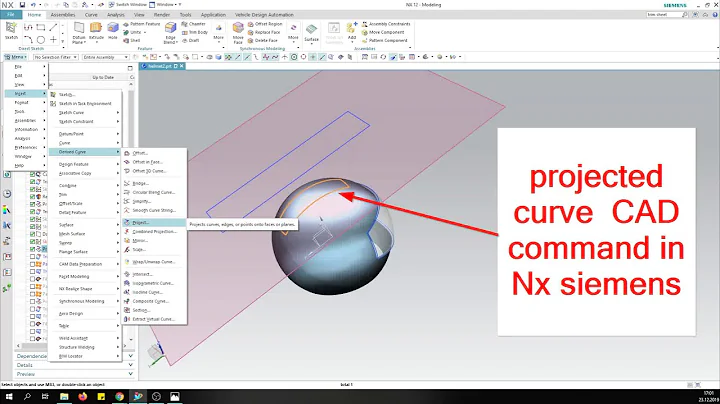
Task: Close the helmet2.prt tab
Action: (x=182, y=66)
